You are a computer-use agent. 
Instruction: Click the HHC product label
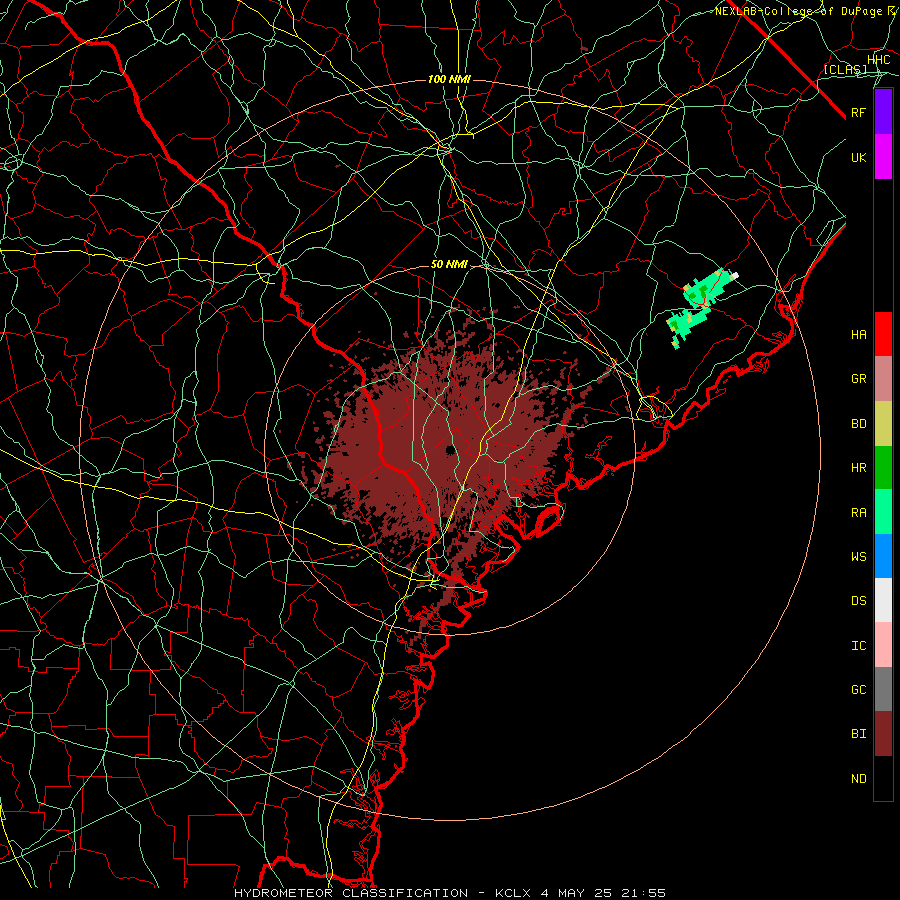point(878,60)
